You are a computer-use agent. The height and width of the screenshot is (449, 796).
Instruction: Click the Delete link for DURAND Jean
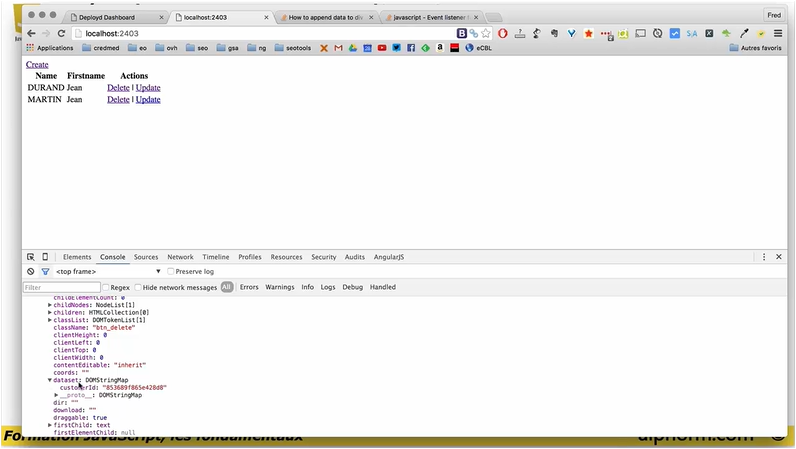coord(118,88)
